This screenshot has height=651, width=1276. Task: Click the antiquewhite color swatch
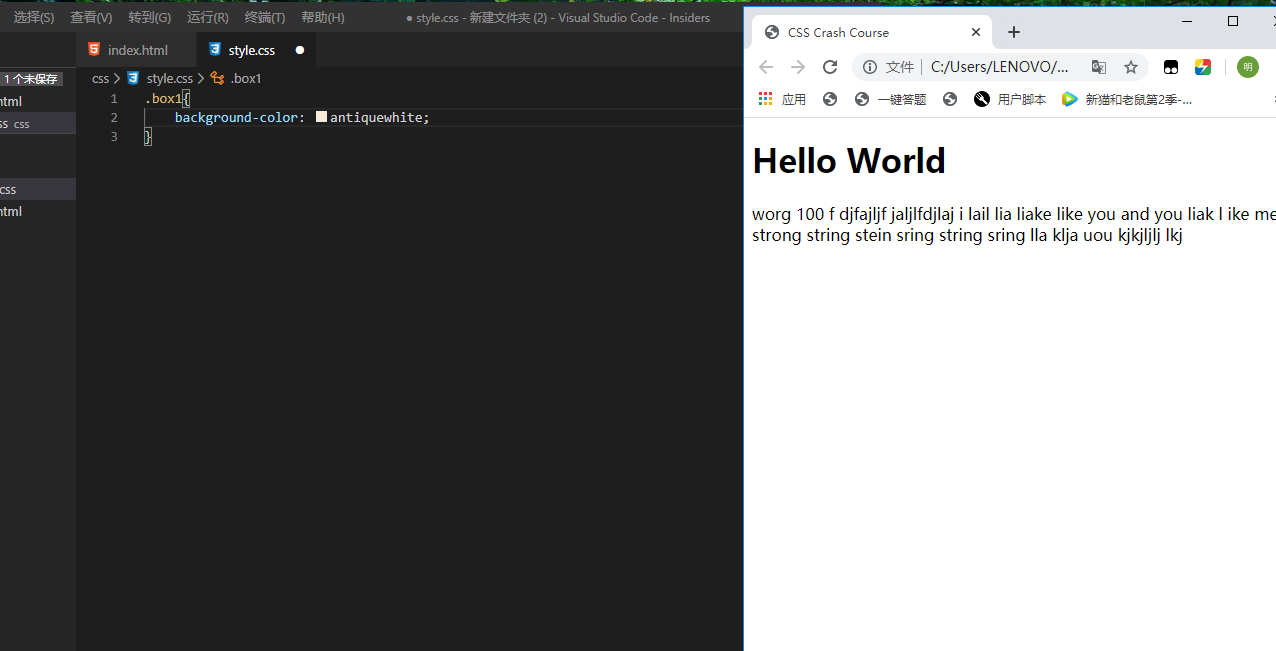[x=321, y=117]
